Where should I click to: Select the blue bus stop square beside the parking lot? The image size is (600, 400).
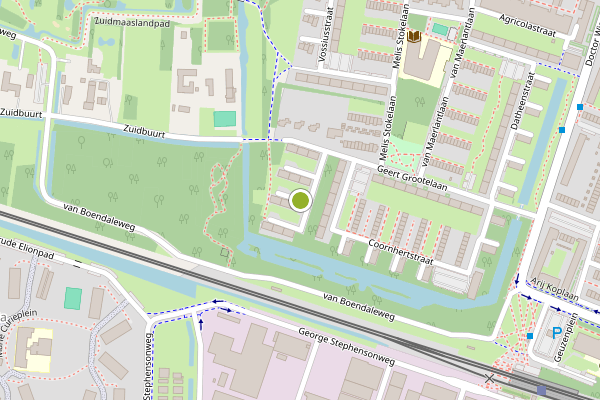(530, 336)
